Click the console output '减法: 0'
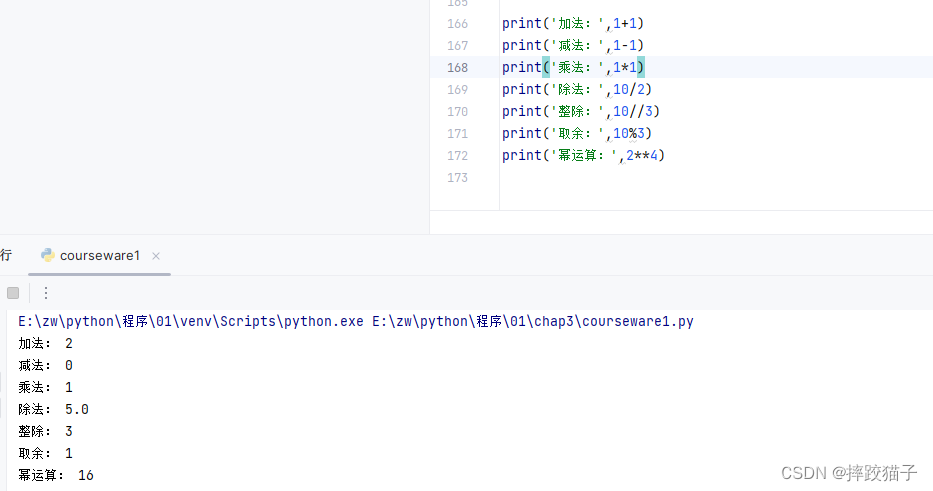Image resolution: width=933 pixels, height=491 pixels. pos(45,366)
